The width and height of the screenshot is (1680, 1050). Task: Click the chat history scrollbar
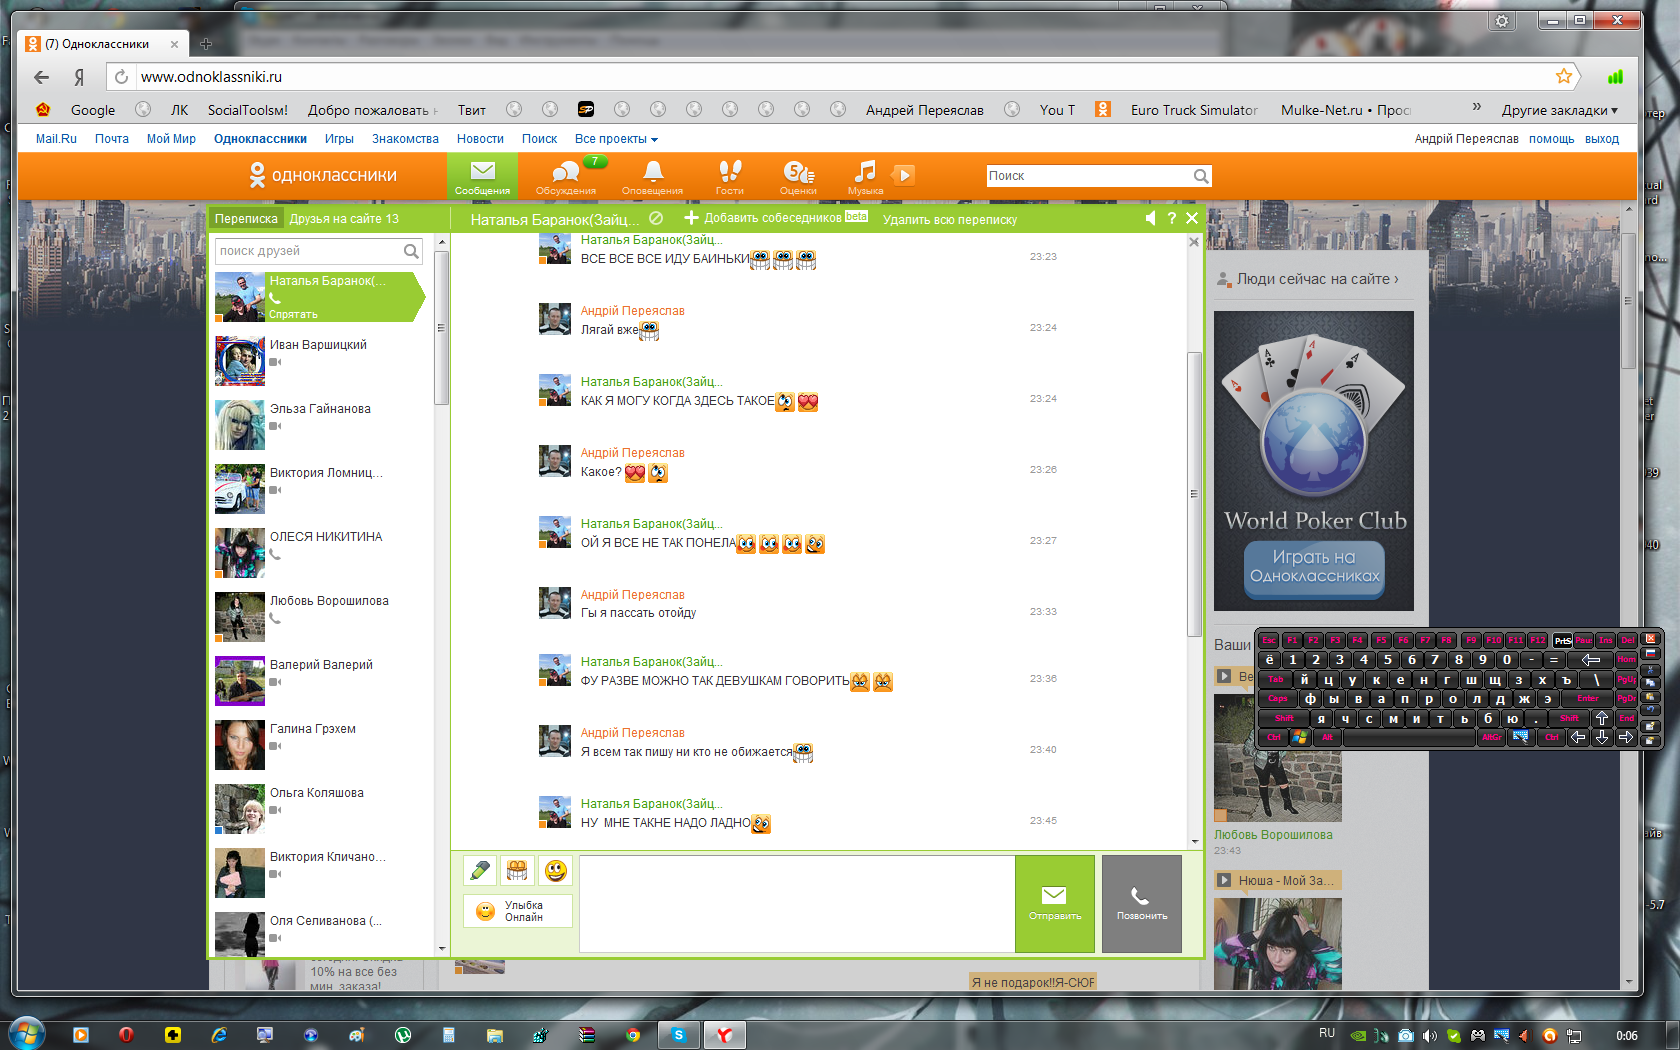(x=1194, y=494)
